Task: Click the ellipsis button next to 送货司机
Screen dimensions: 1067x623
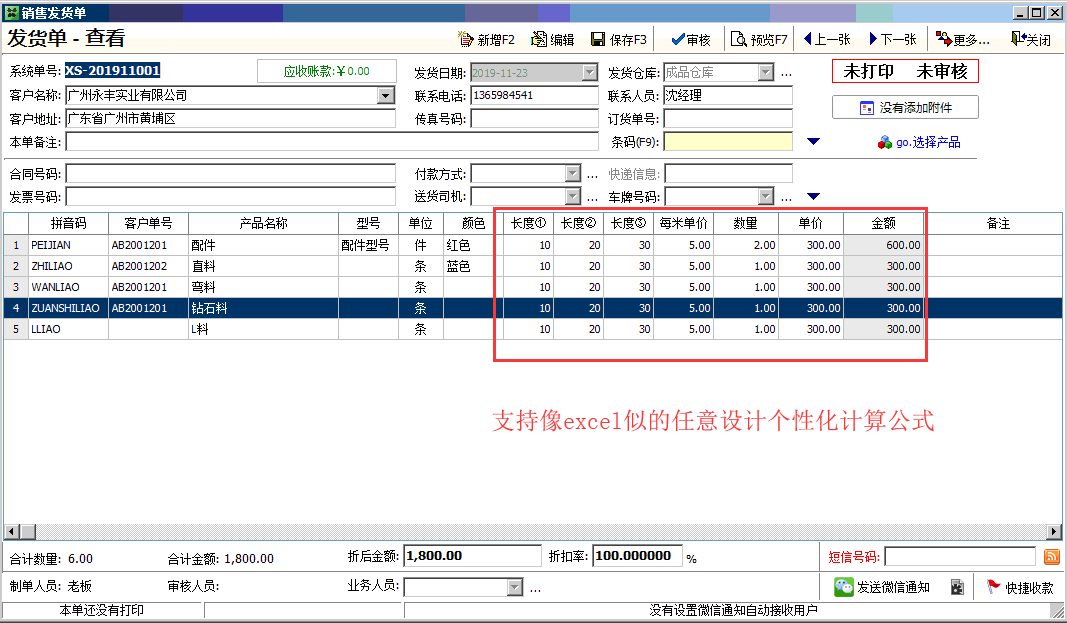Action: pyautogui.click(x=592, y=198)
